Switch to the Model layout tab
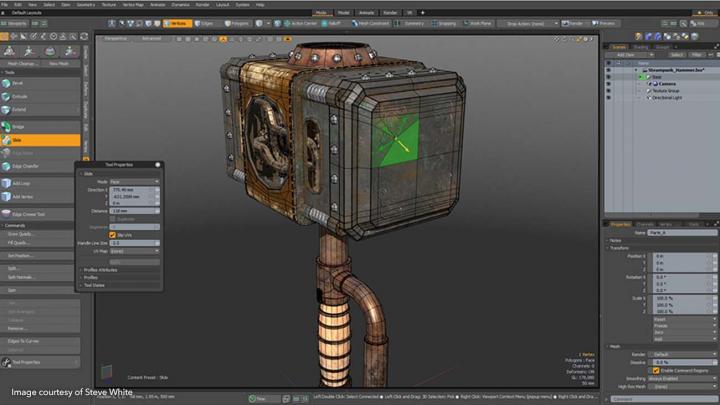The height and width of the screenshot is (405, 720). pos(343,13)
